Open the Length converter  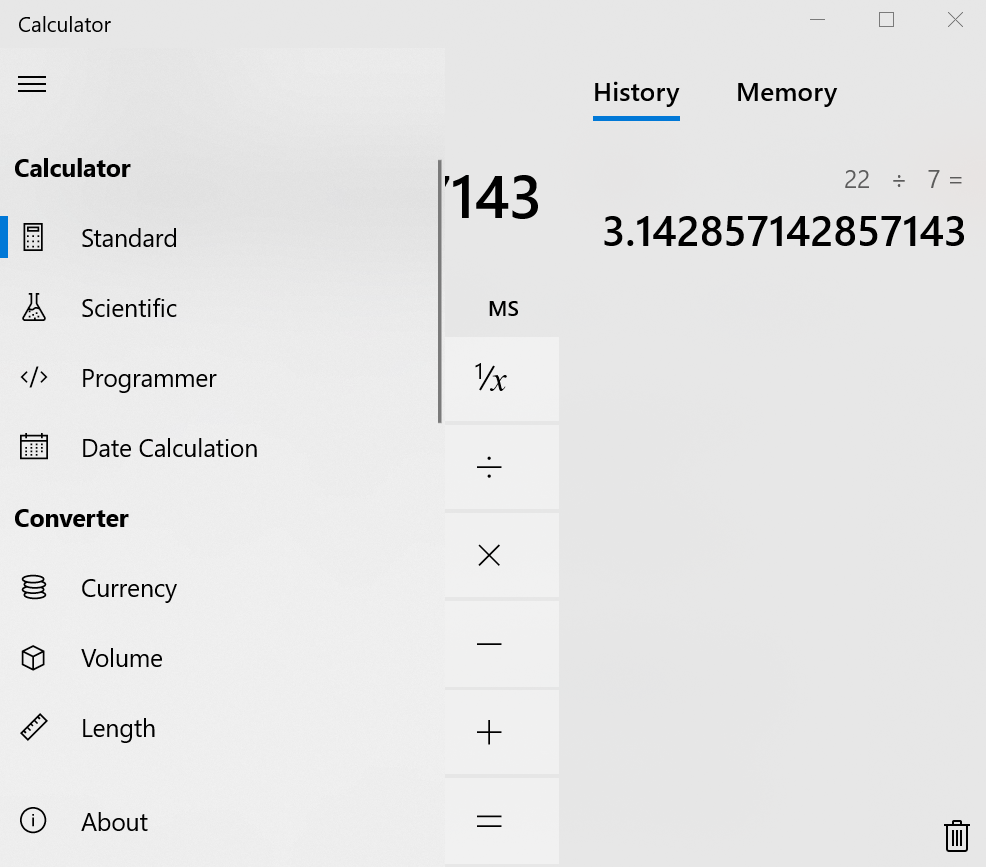(x=118, y=728)
